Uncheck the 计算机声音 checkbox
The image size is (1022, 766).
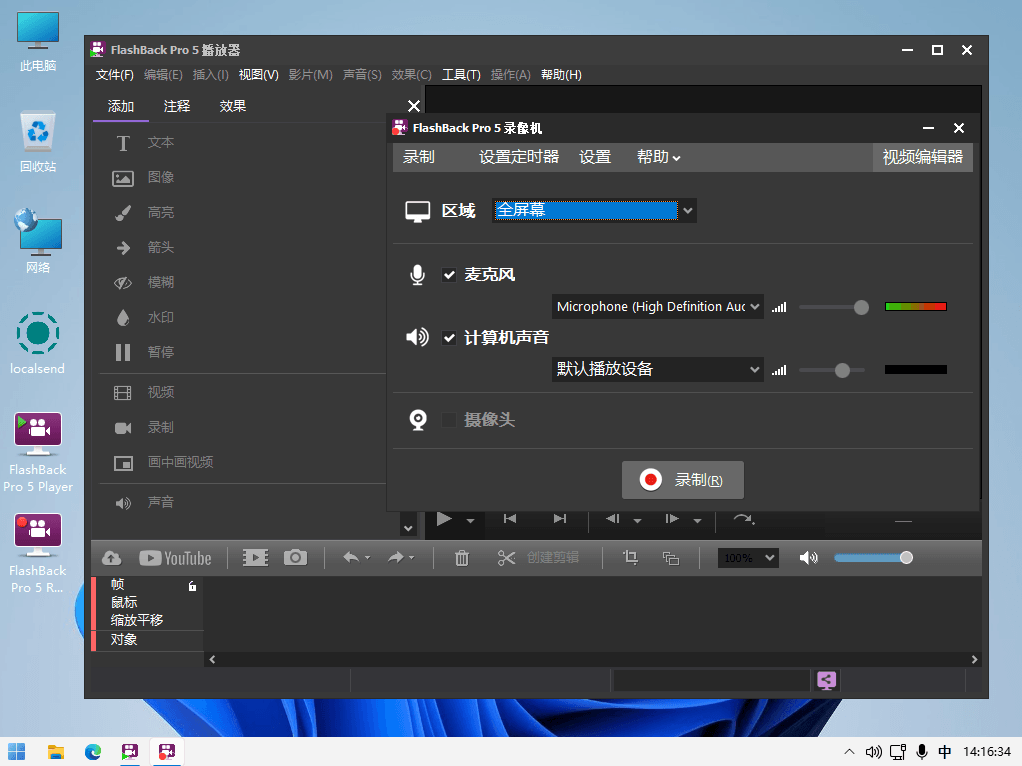[449, 338]
